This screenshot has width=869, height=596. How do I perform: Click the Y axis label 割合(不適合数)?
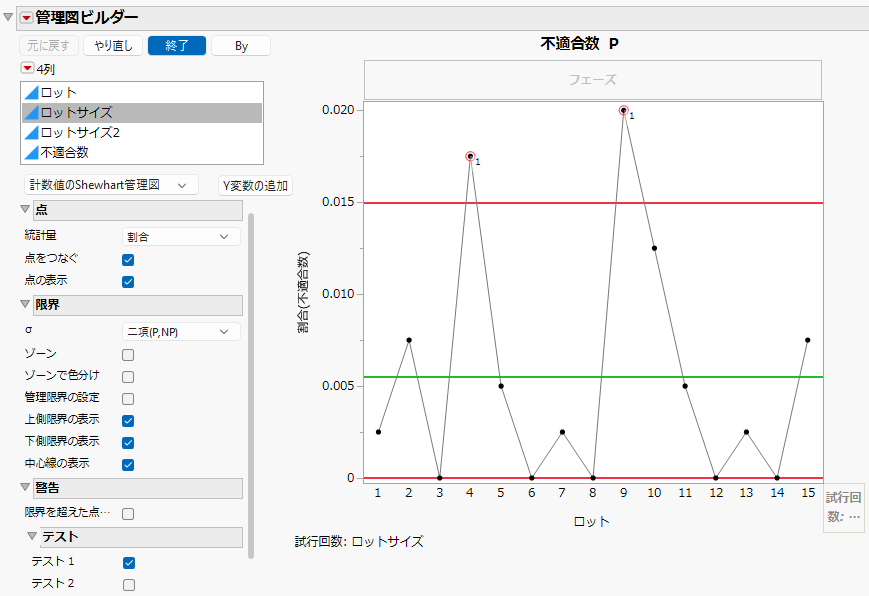(303, 292)
